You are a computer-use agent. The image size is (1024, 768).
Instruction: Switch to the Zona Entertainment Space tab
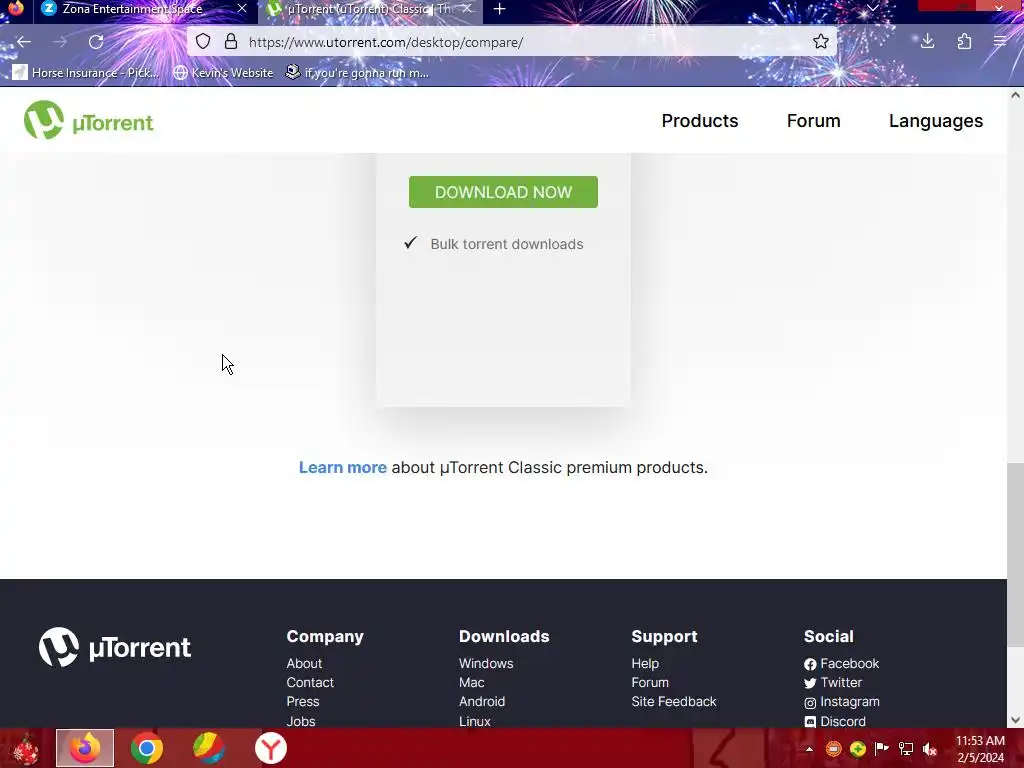click(131, 9)
